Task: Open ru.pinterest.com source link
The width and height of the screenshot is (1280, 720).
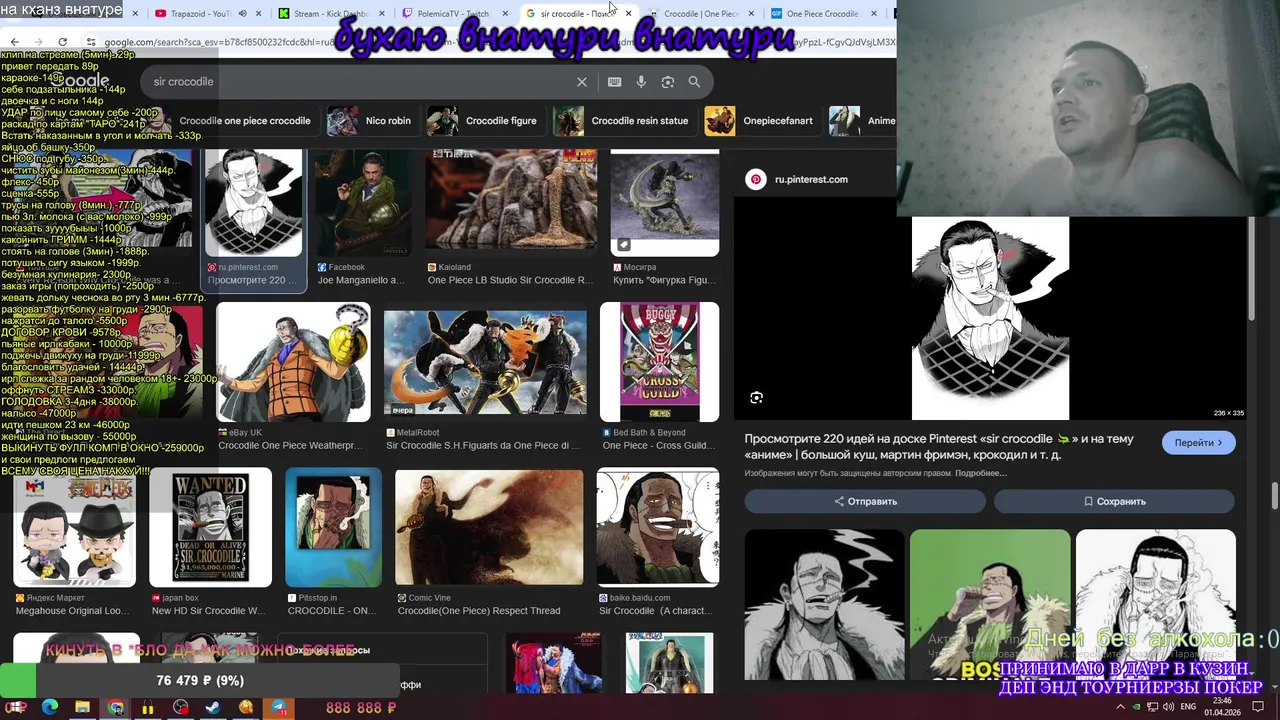Action: [x=811, y=179]
